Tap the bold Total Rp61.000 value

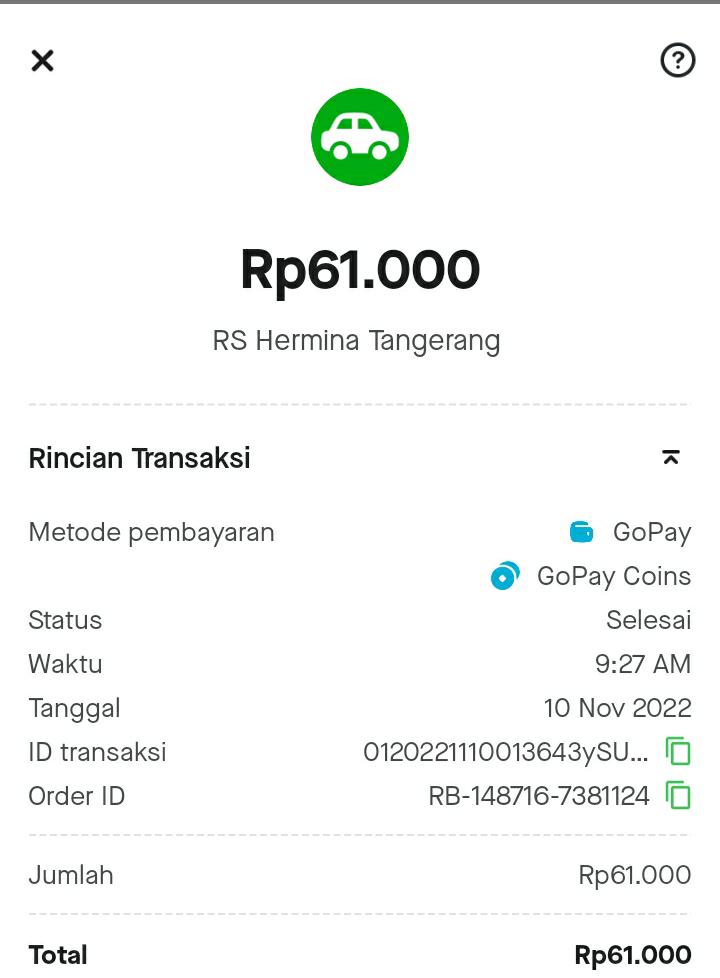click(632, 955)
